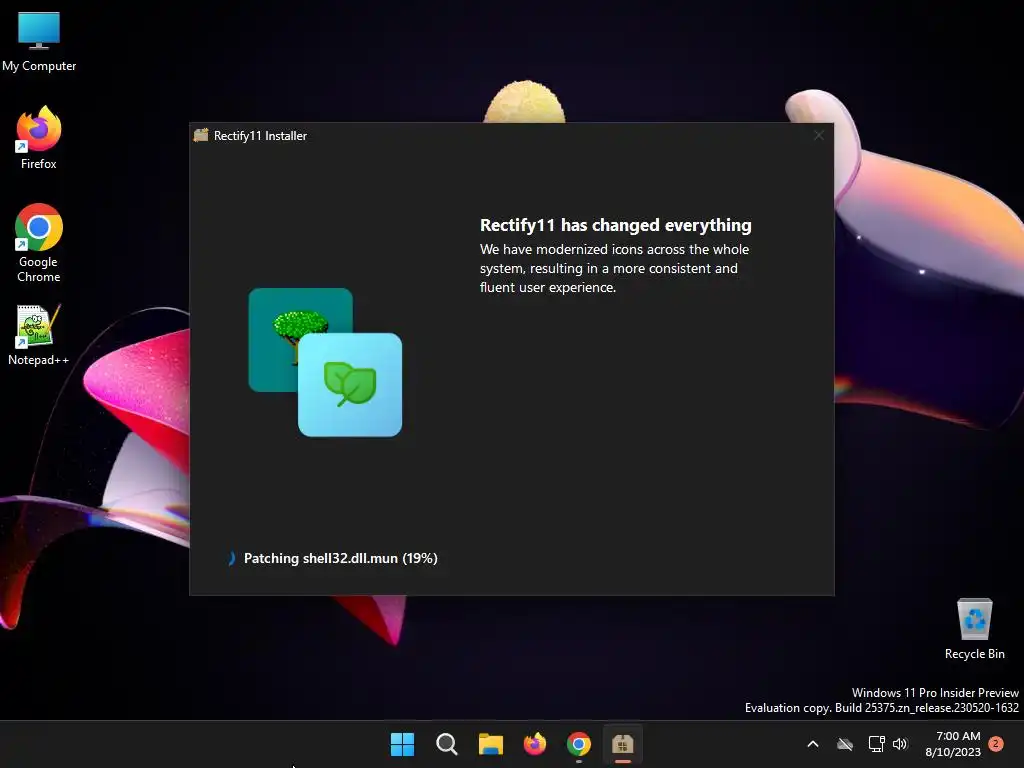Close the Rectify11 Installer window
This screenshot has height=768, width=1024.
pyautogui.click(x=818, y=135)
